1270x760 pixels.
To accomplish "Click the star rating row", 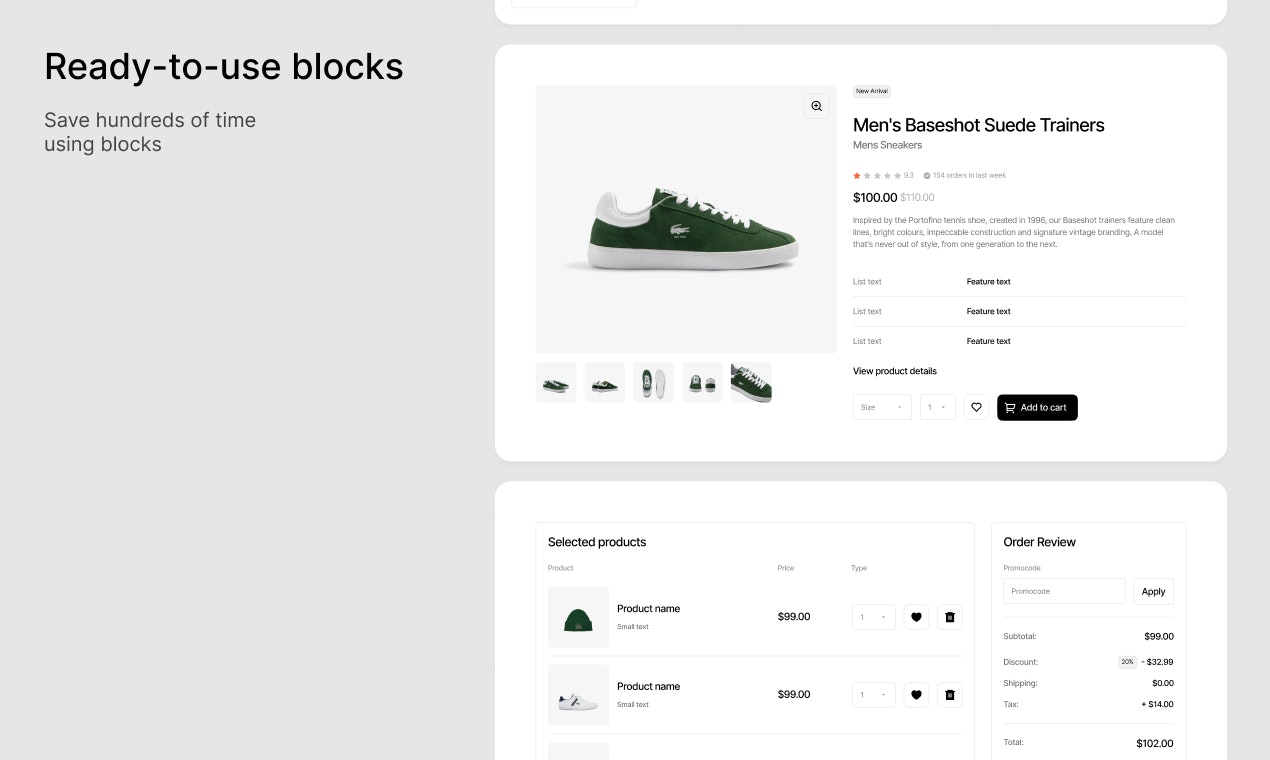I will (877, 175).
